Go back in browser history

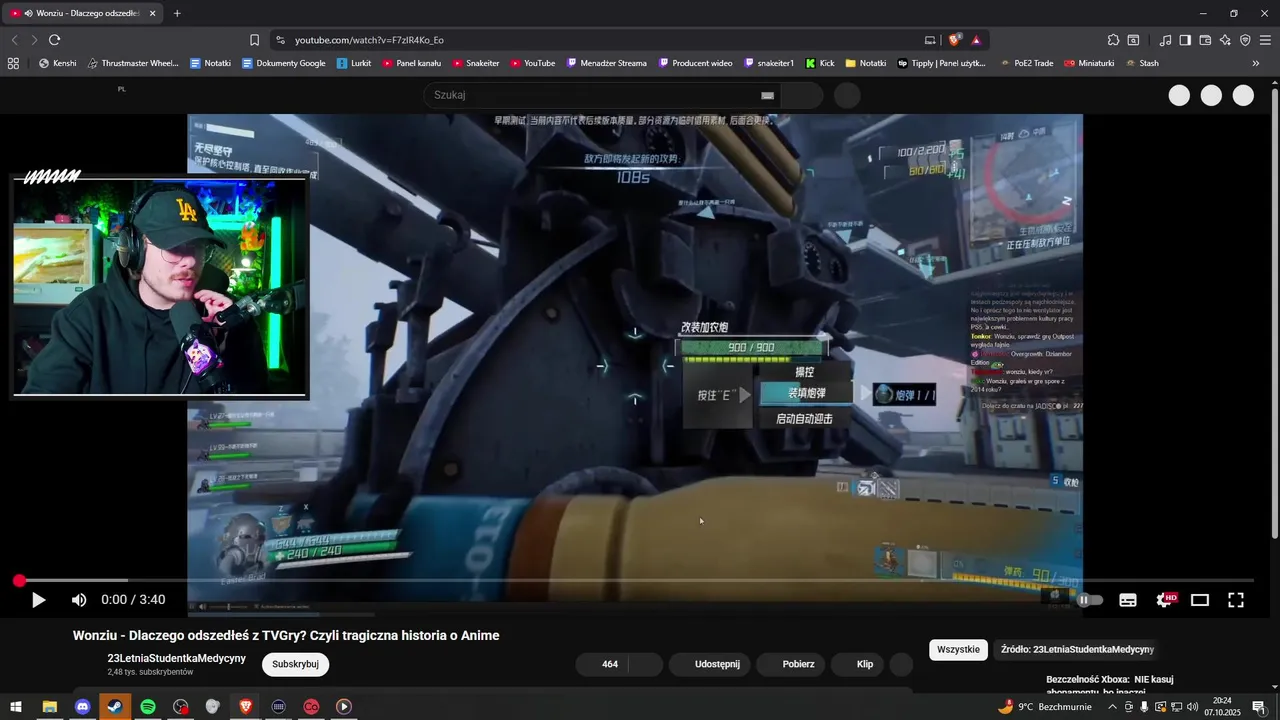[x=14, y=40]
